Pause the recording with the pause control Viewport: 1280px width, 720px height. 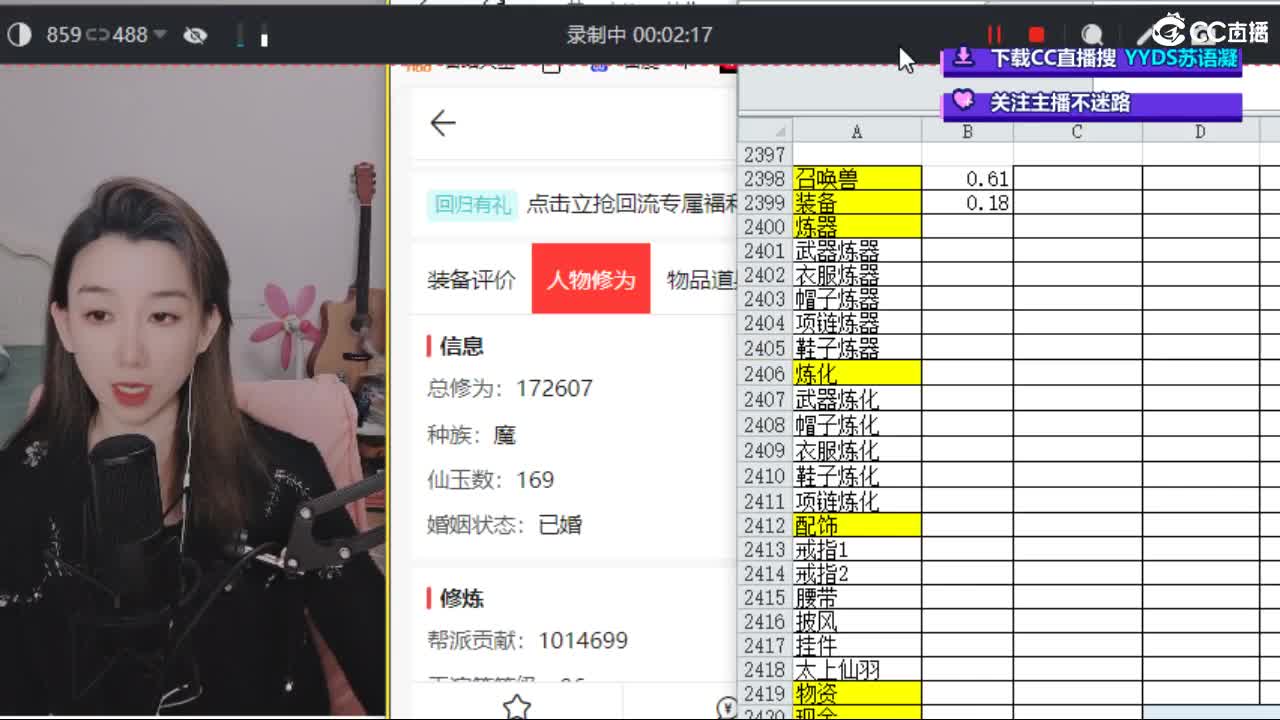(996, 33)
